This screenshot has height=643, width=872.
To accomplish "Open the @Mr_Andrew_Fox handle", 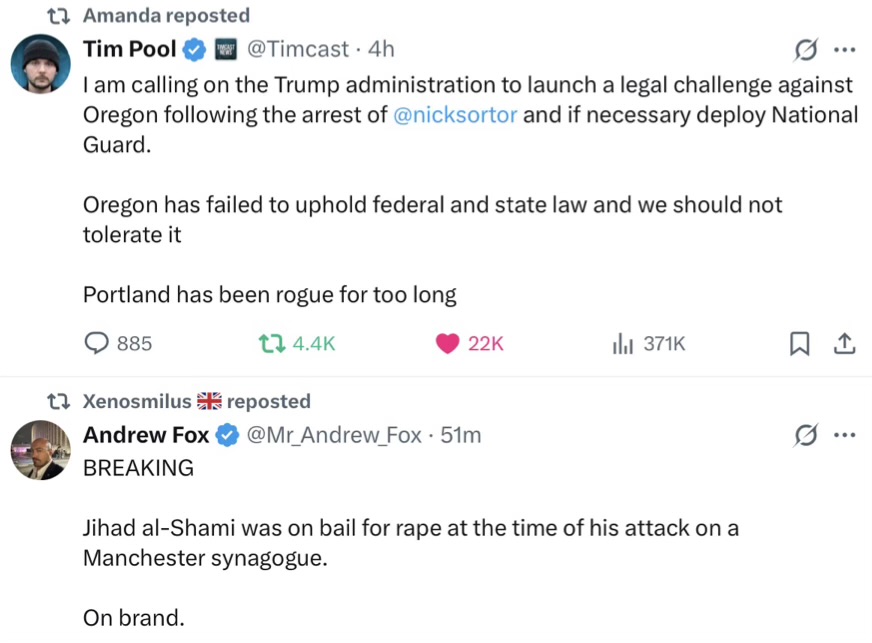I will 333,434.
